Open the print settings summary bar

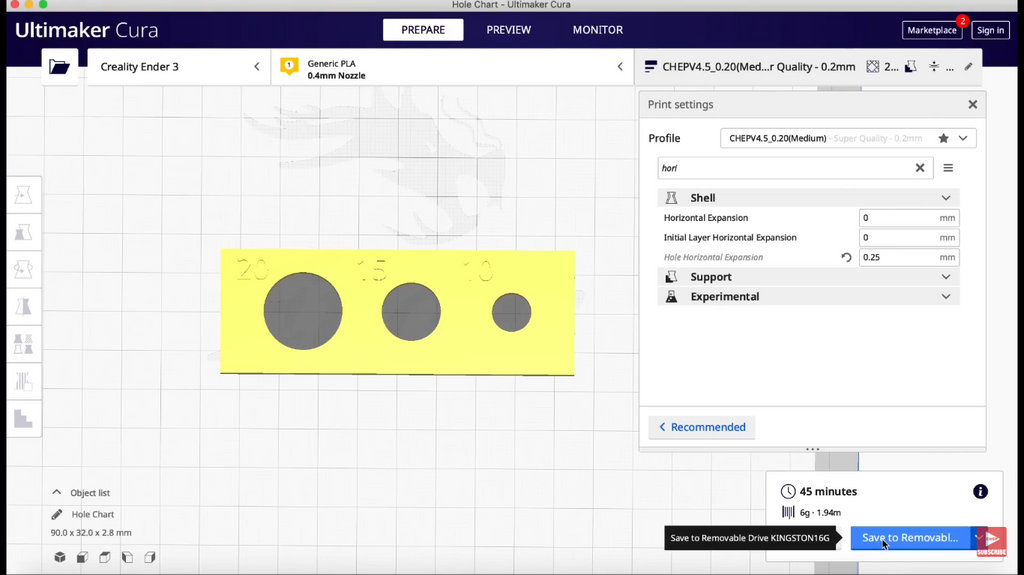[808, 67]
